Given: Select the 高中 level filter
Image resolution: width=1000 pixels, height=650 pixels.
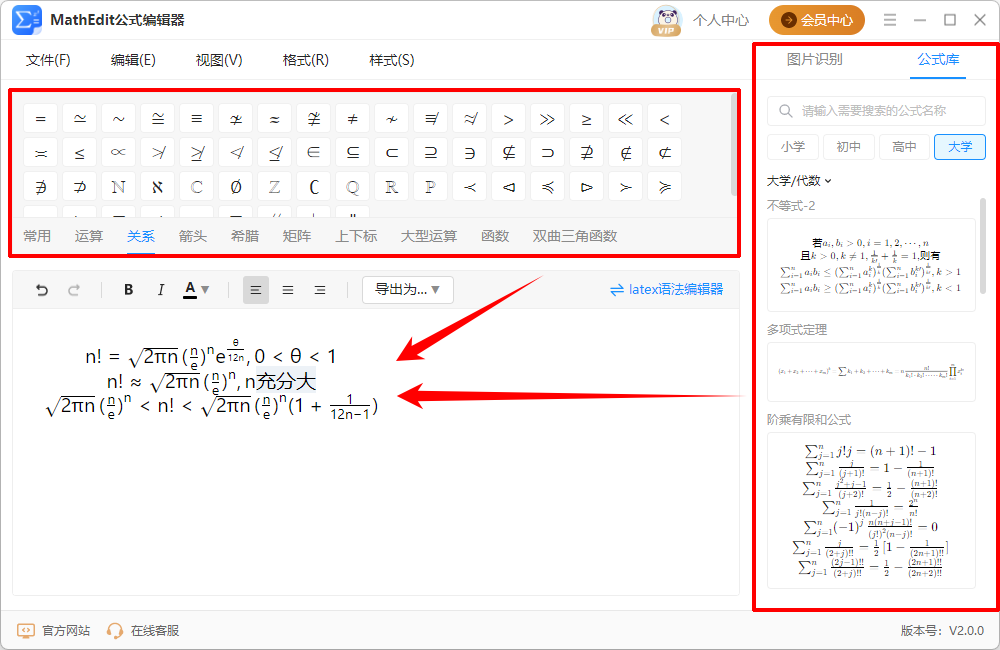Looking at the screenshot, I should pyautogui.click(x=904, y=147).
